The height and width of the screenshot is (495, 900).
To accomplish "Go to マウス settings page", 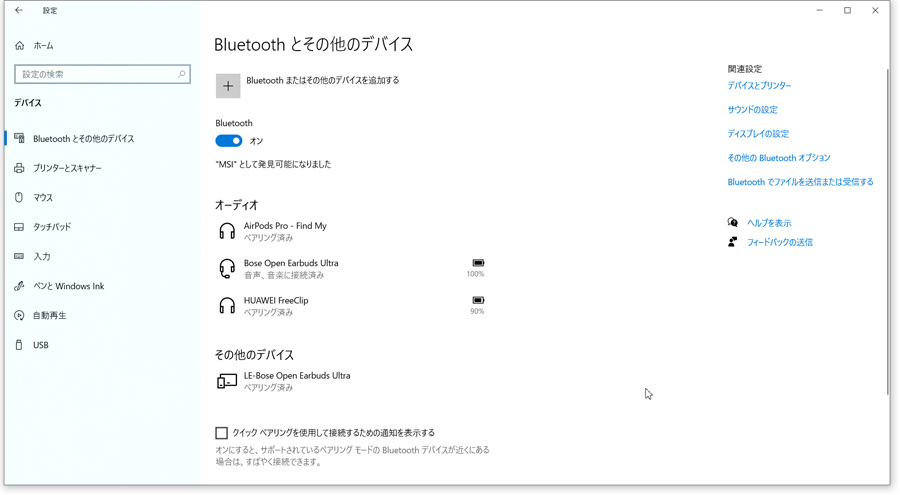I will (x=43, y=198).
